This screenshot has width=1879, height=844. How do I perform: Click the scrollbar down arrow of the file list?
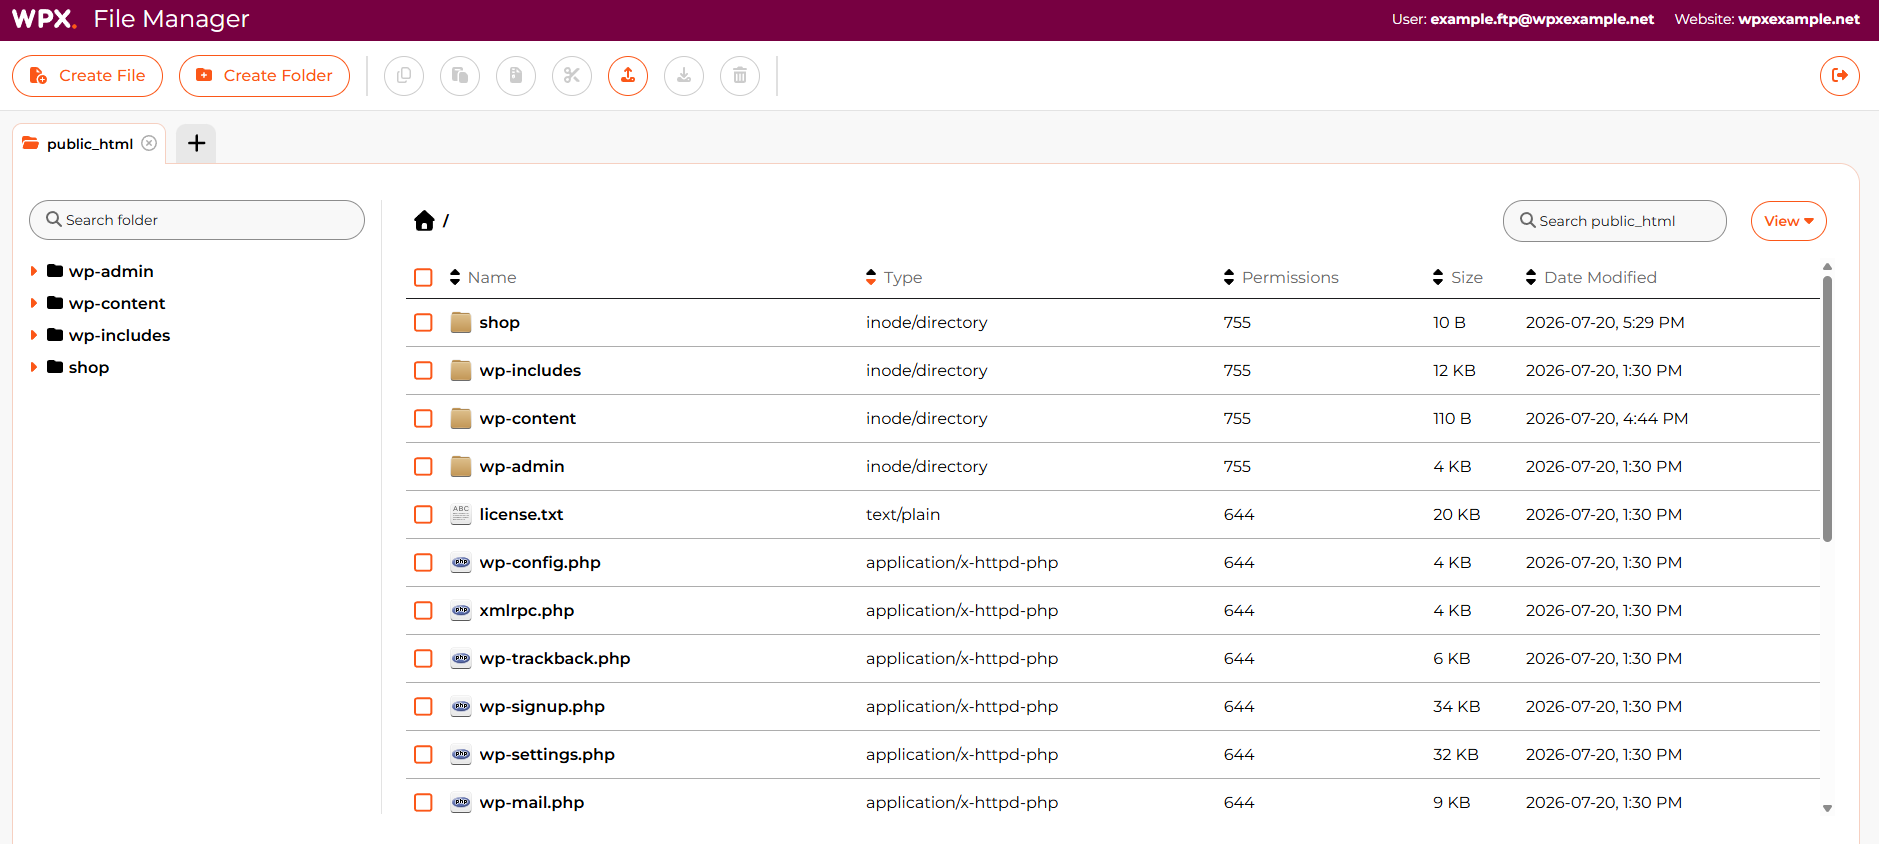point(1827,808)
